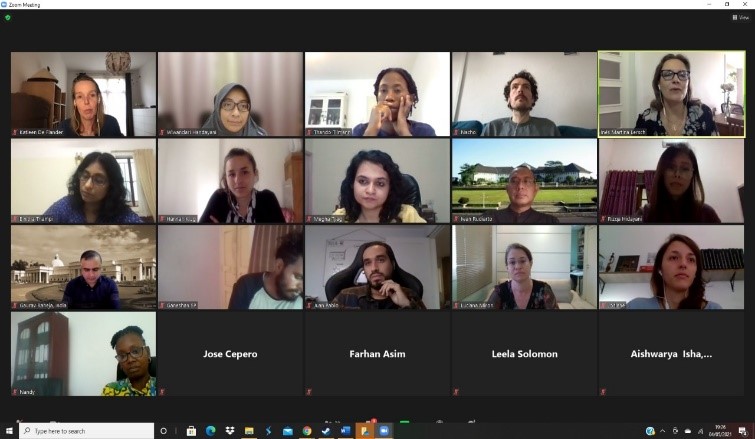
Task: Launch Dropbox from the taskbar
Action: click(x=230, y=431)
